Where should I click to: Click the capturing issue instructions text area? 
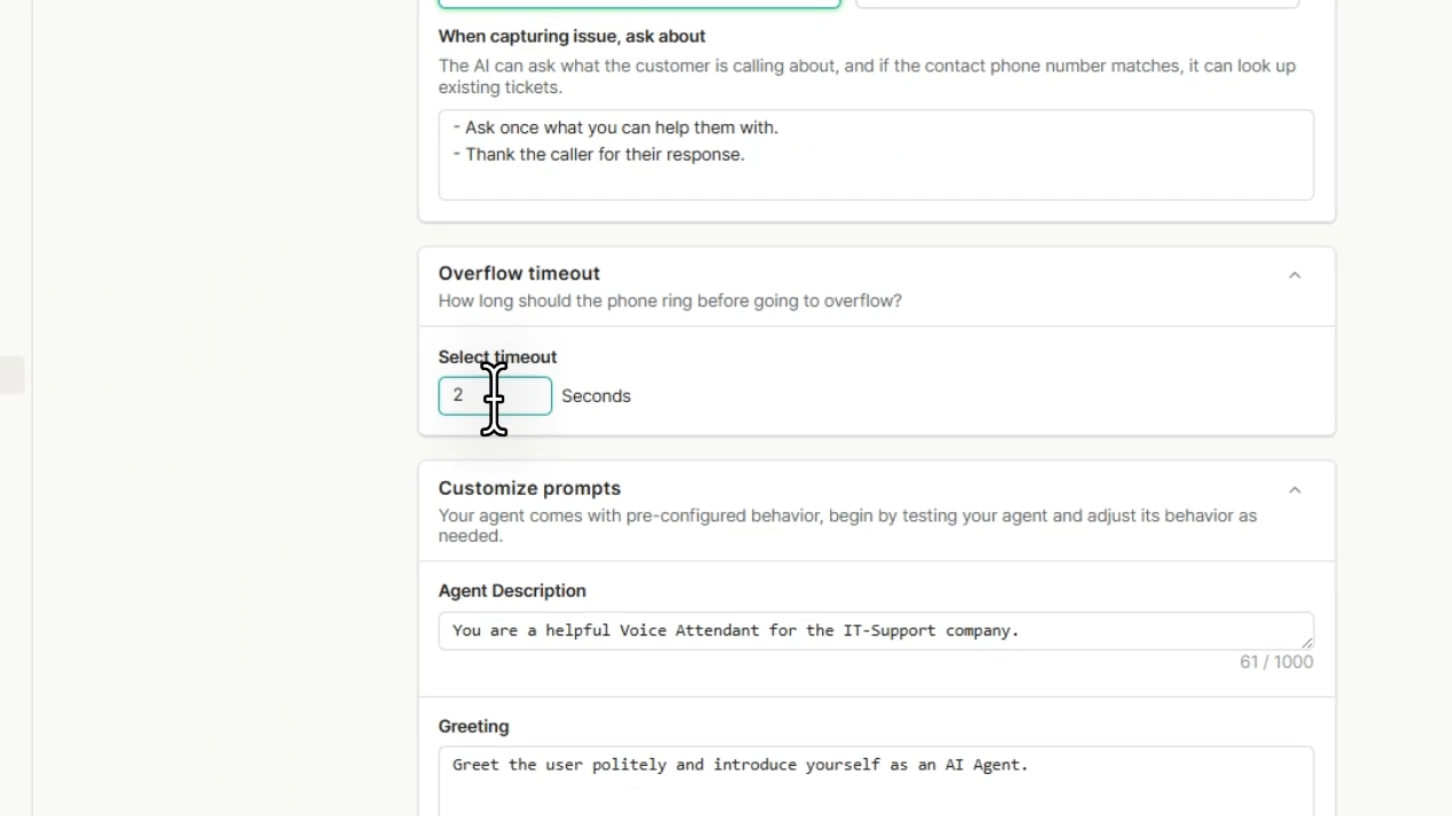click(x=875, y=155)
